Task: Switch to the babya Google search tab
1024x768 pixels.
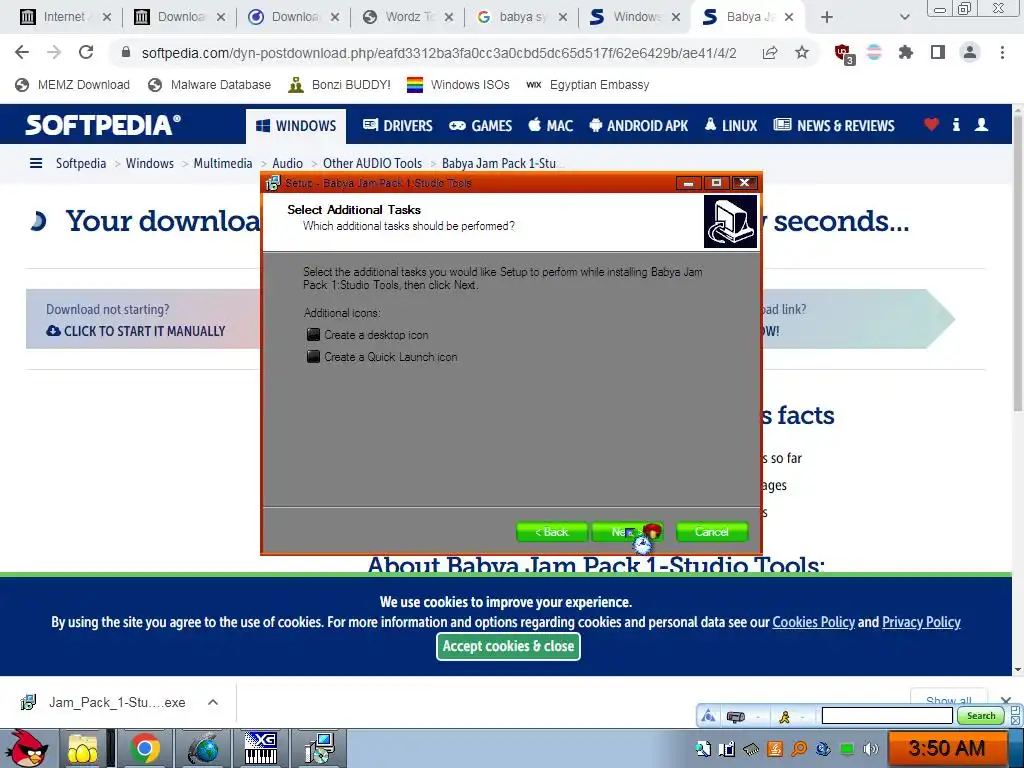Action: tap(522, 17)
